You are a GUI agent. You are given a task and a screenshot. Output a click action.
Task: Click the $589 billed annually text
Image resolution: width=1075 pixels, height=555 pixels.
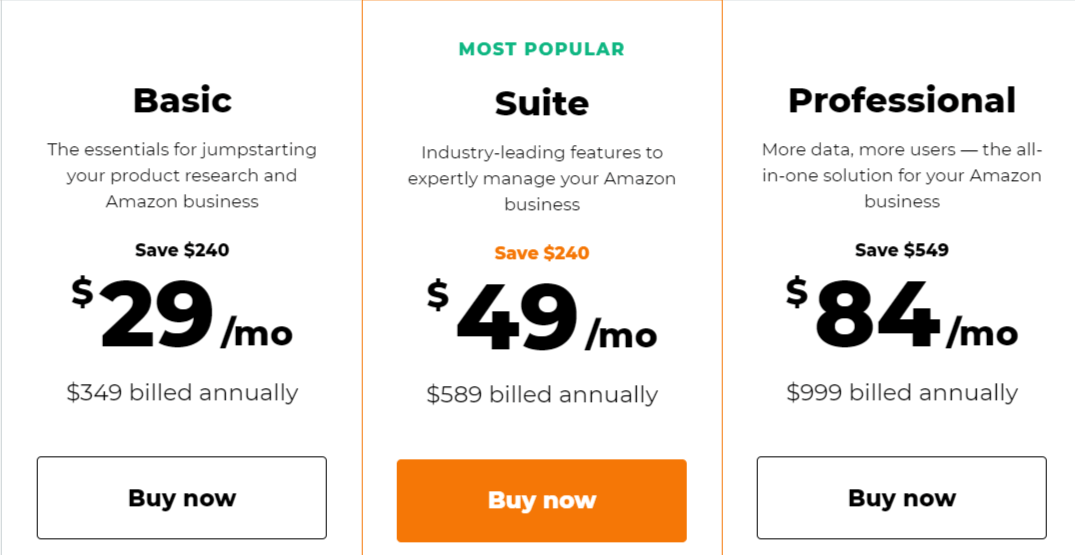coord(542,395)
